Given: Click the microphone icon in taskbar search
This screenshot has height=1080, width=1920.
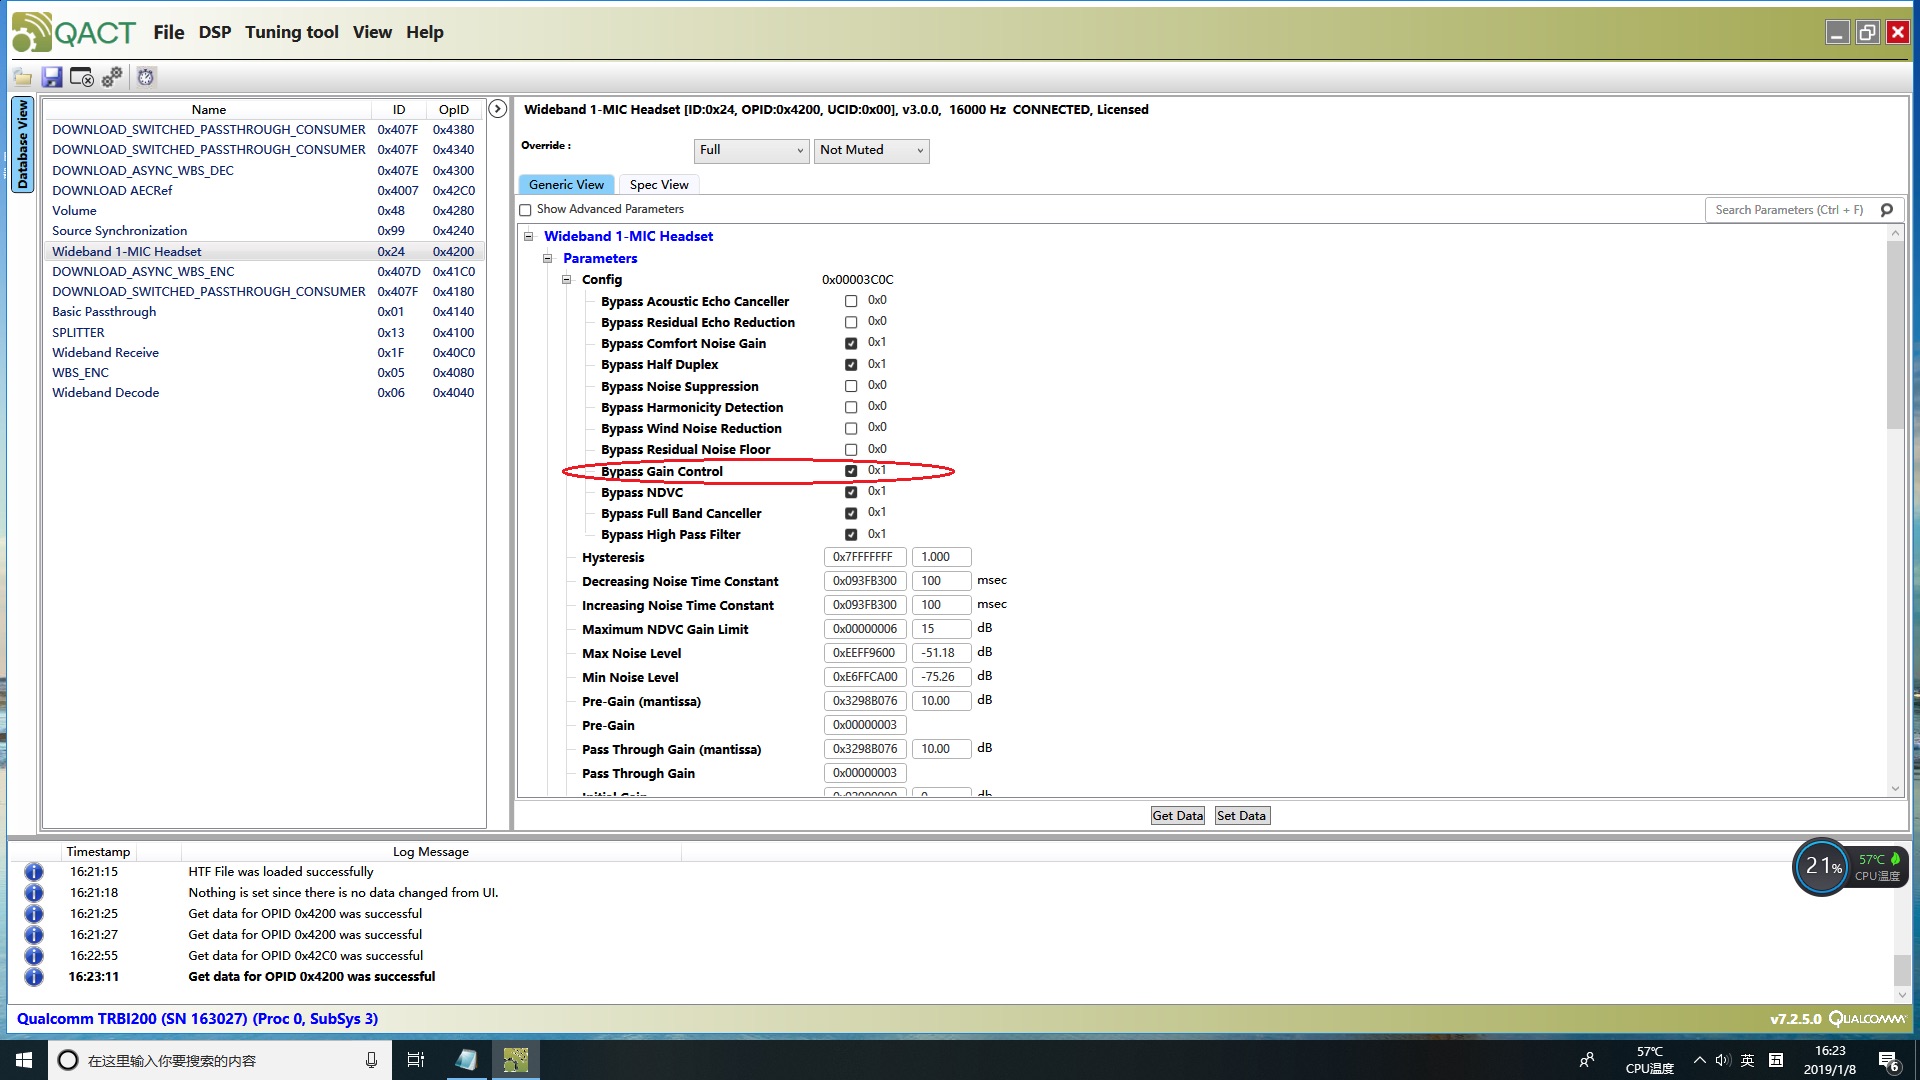Looking at the screenshot, I should tap(371, 1060).
